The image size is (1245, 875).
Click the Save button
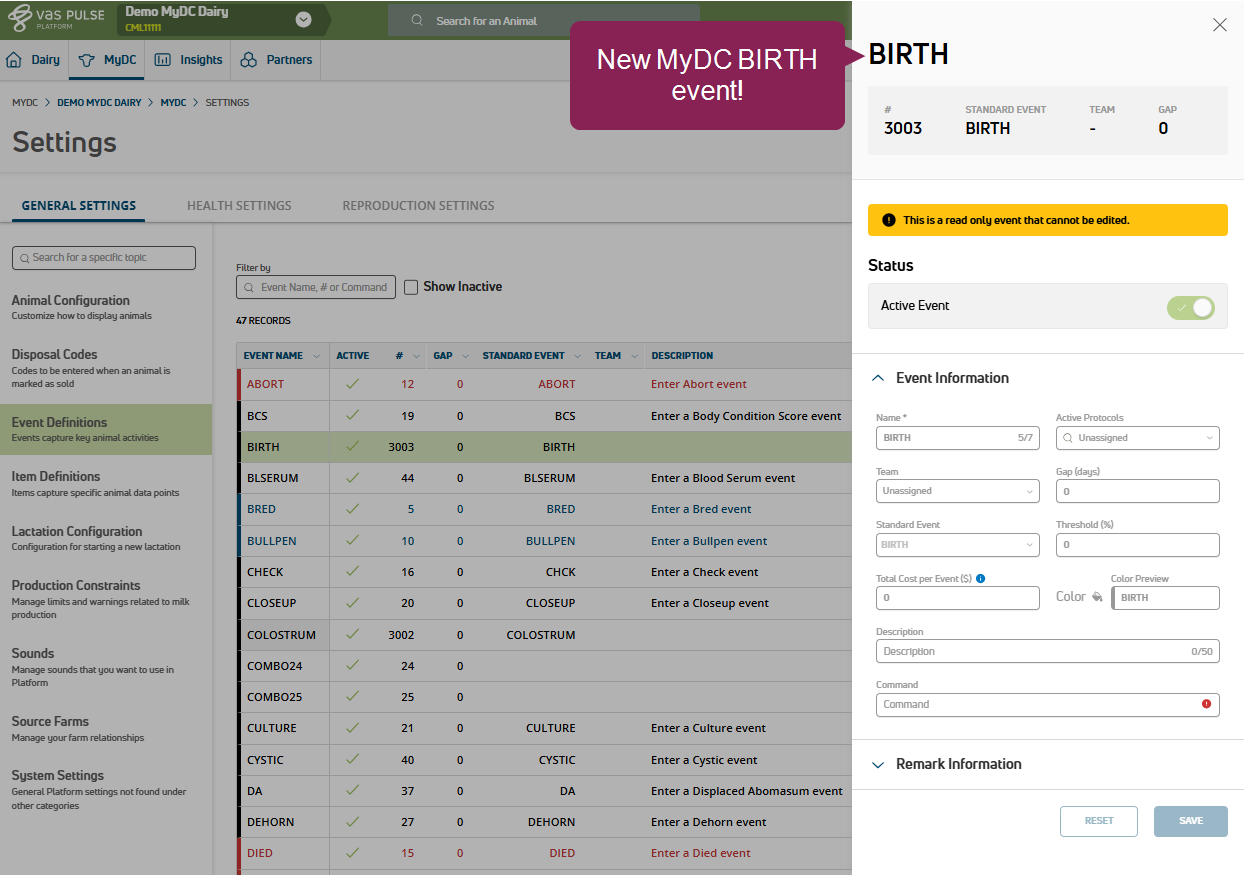1190,821
